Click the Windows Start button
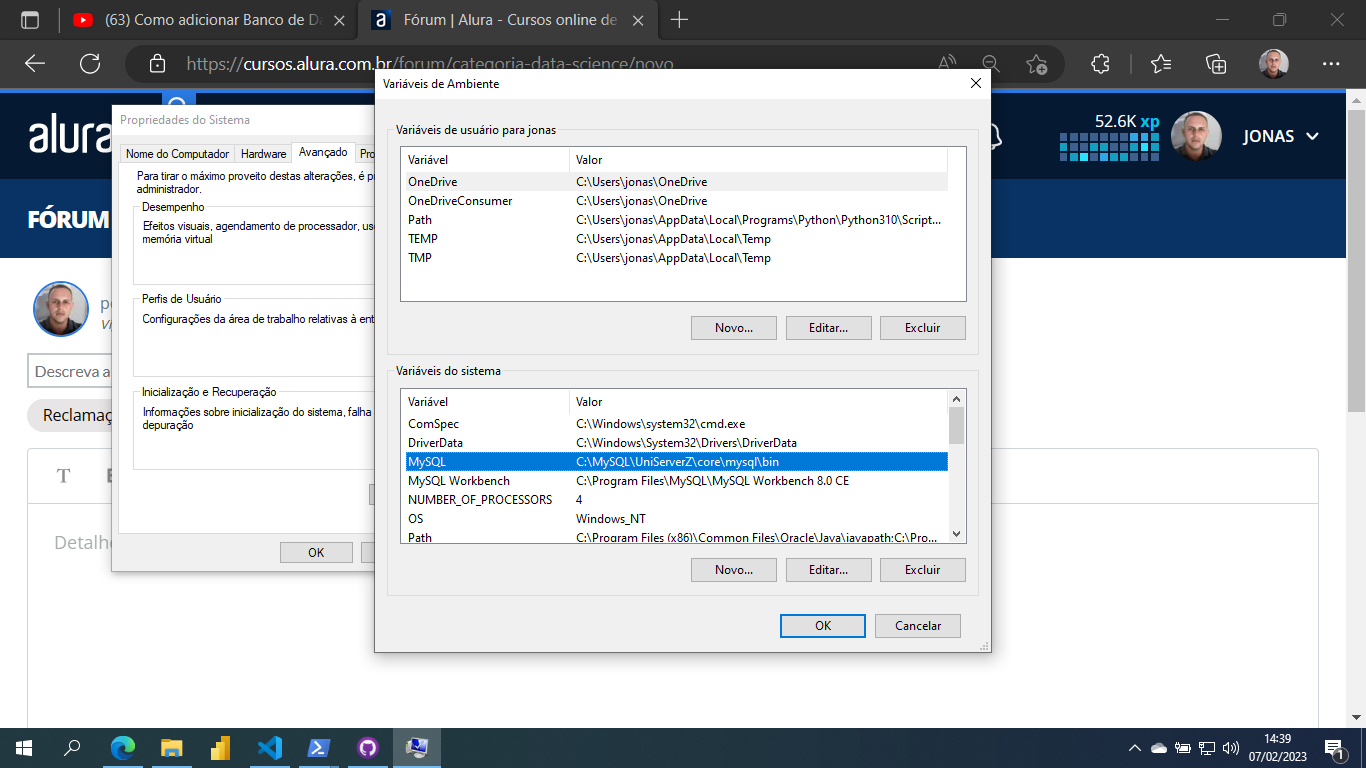 [24, 747]
